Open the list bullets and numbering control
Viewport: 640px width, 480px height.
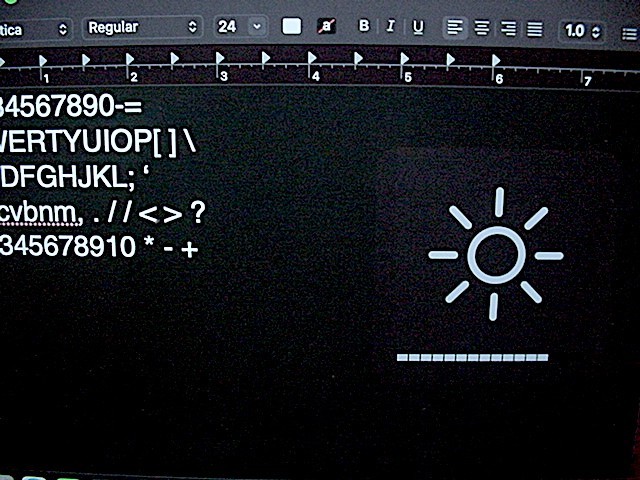(629, 33)
